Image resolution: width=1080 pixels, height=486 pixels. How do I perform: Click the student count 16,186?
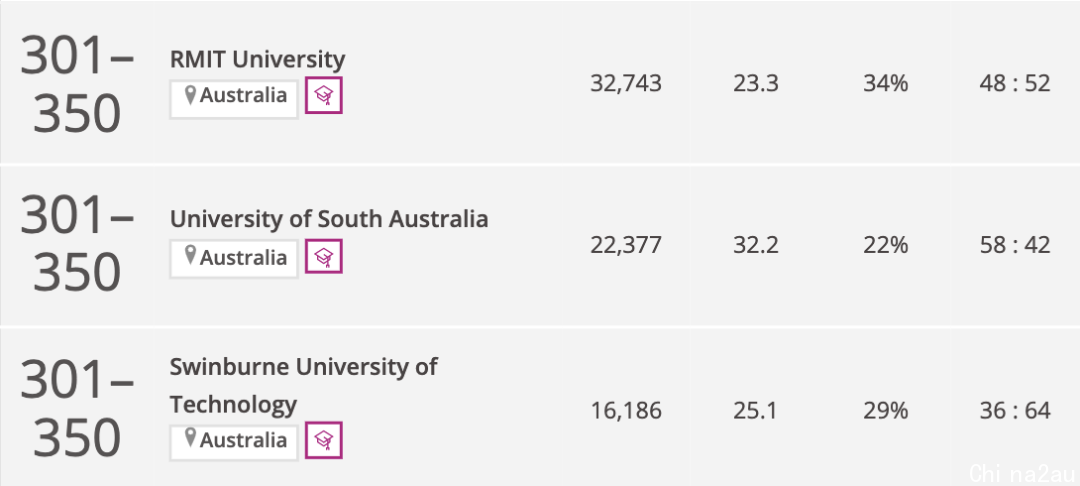pyautogui.click(x=626, y=411)
